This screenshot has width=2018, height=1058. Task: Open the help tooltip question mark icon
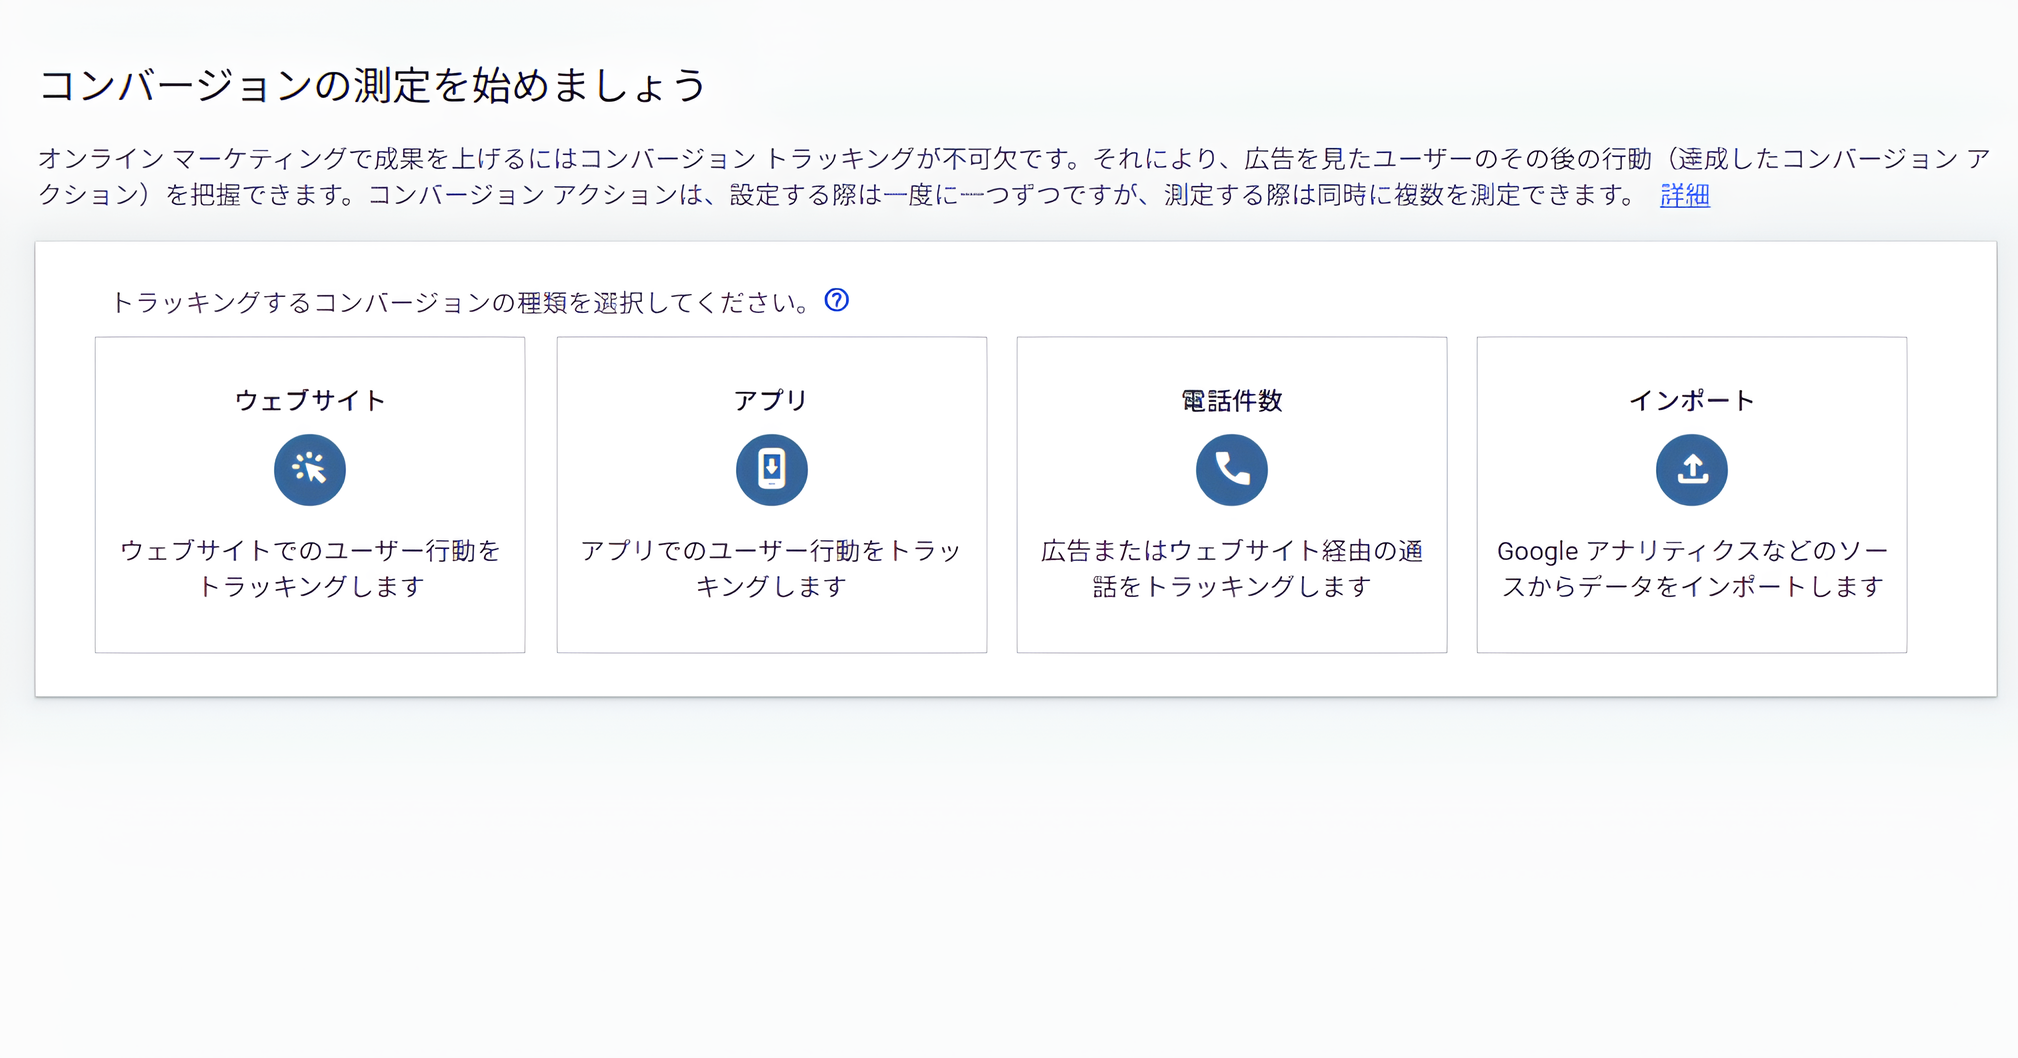coord(837,300)
